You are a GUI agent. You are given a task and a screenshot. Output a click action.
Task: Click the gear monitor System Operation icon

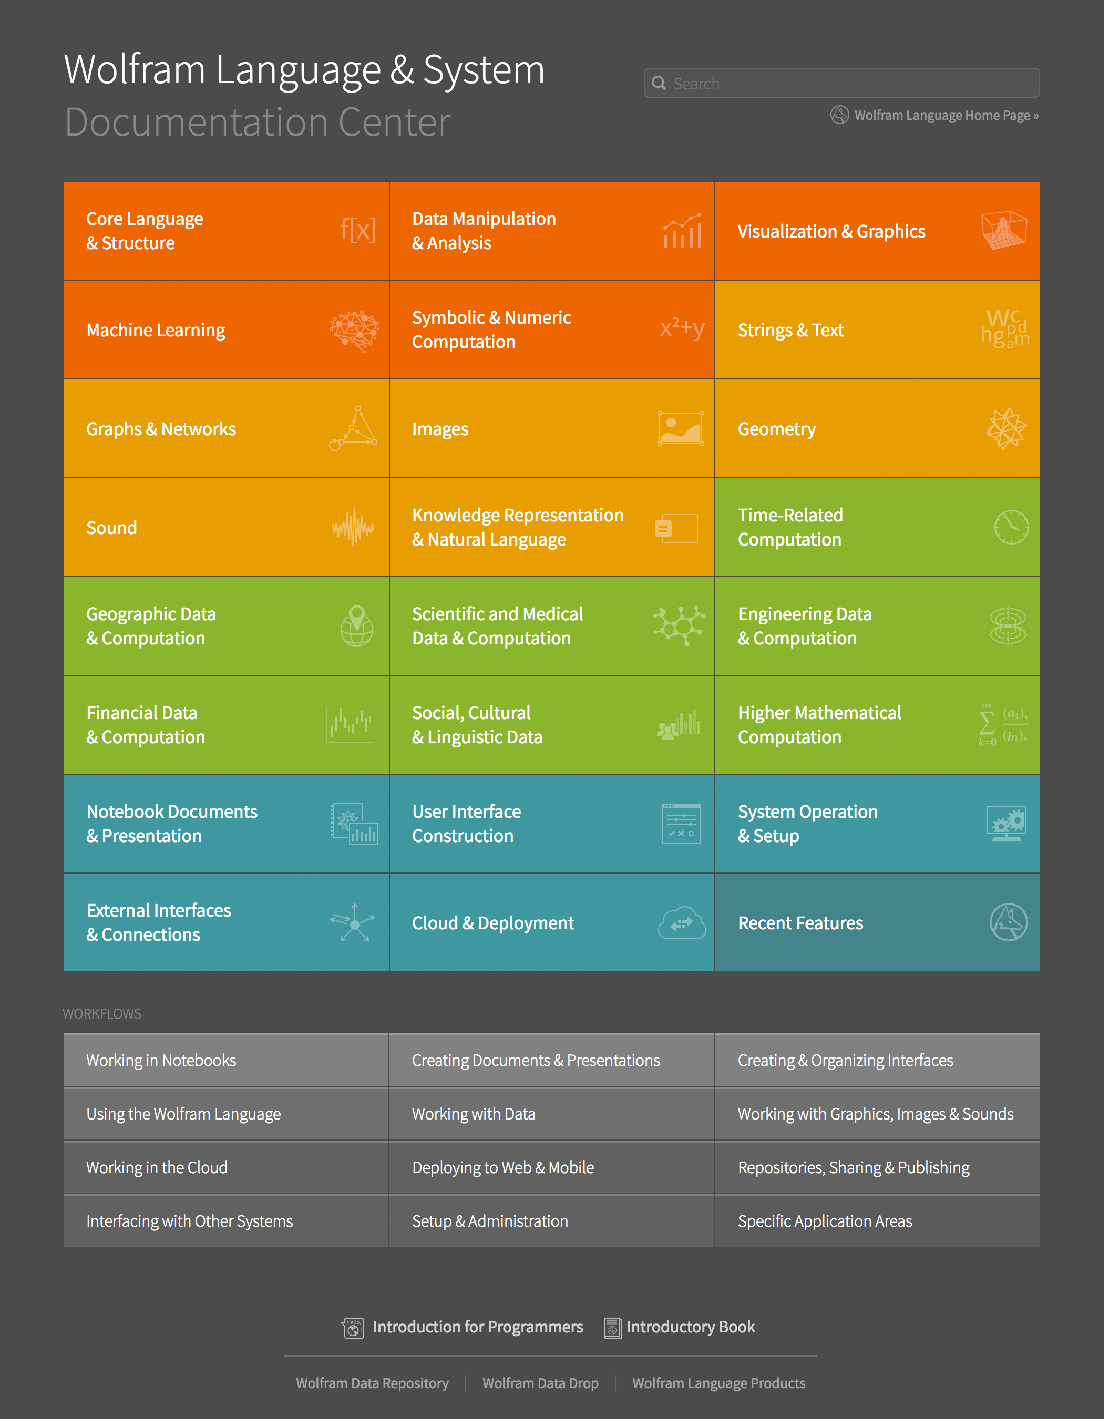click(1006, 824)
